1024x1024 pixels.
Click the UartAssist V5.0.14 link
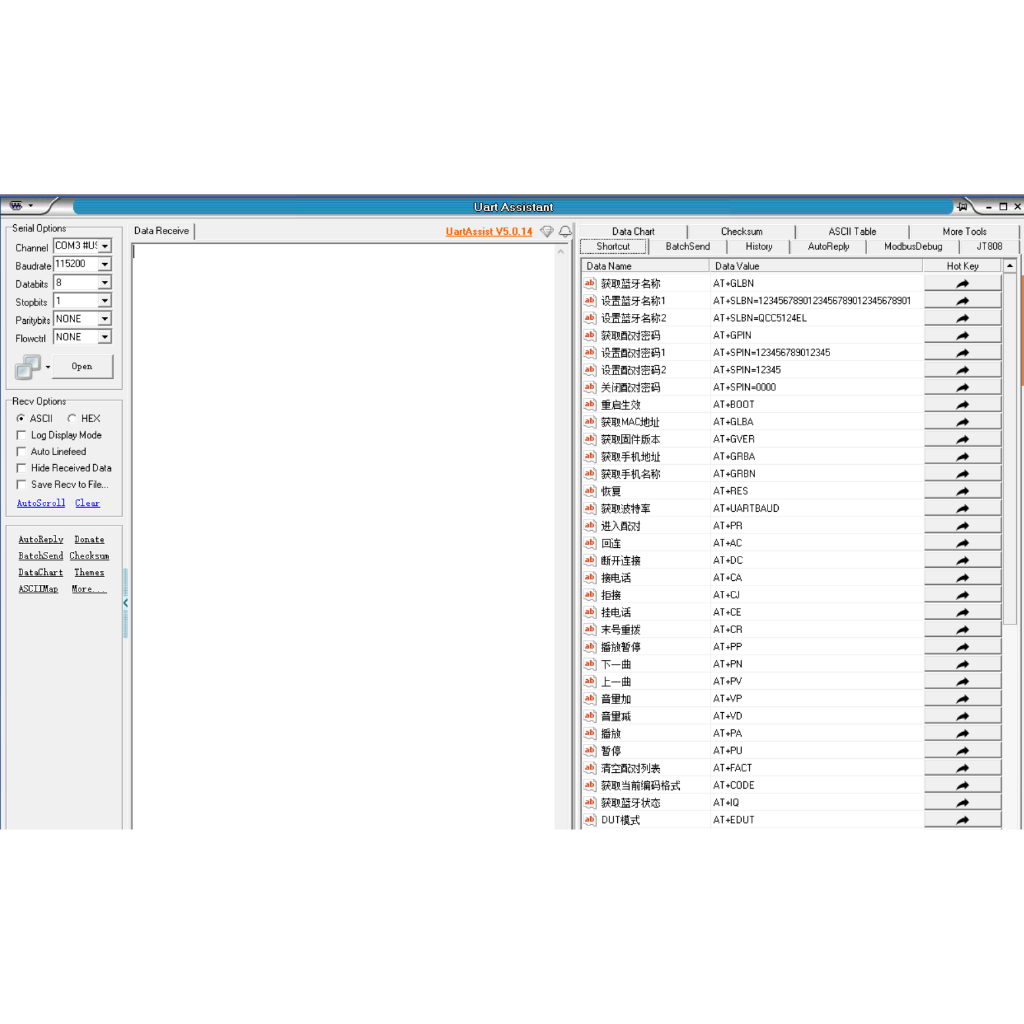(x=488, y=231)
